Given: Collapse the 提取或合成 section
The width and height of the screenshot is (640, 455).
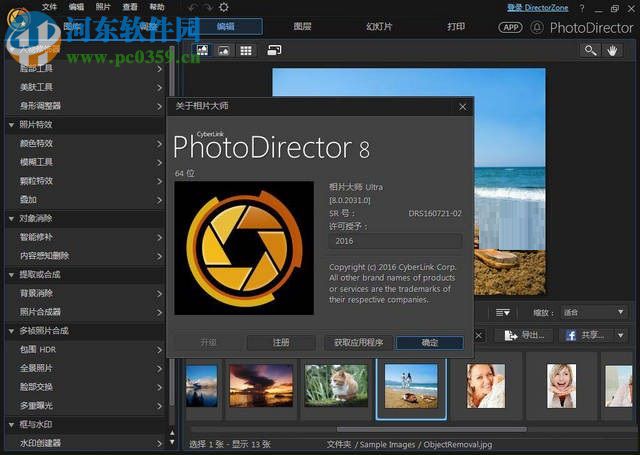Looking at the screenshot, I should [11, 275].
